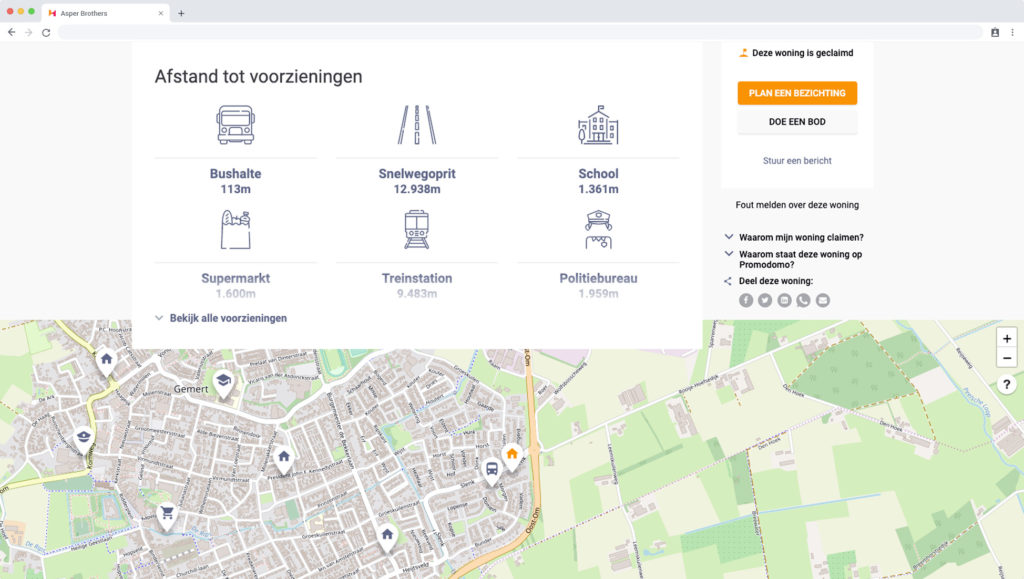Select the police station map marker
Image resolution: width=1024 pixels, height=579 pixels.
point(84,436)
